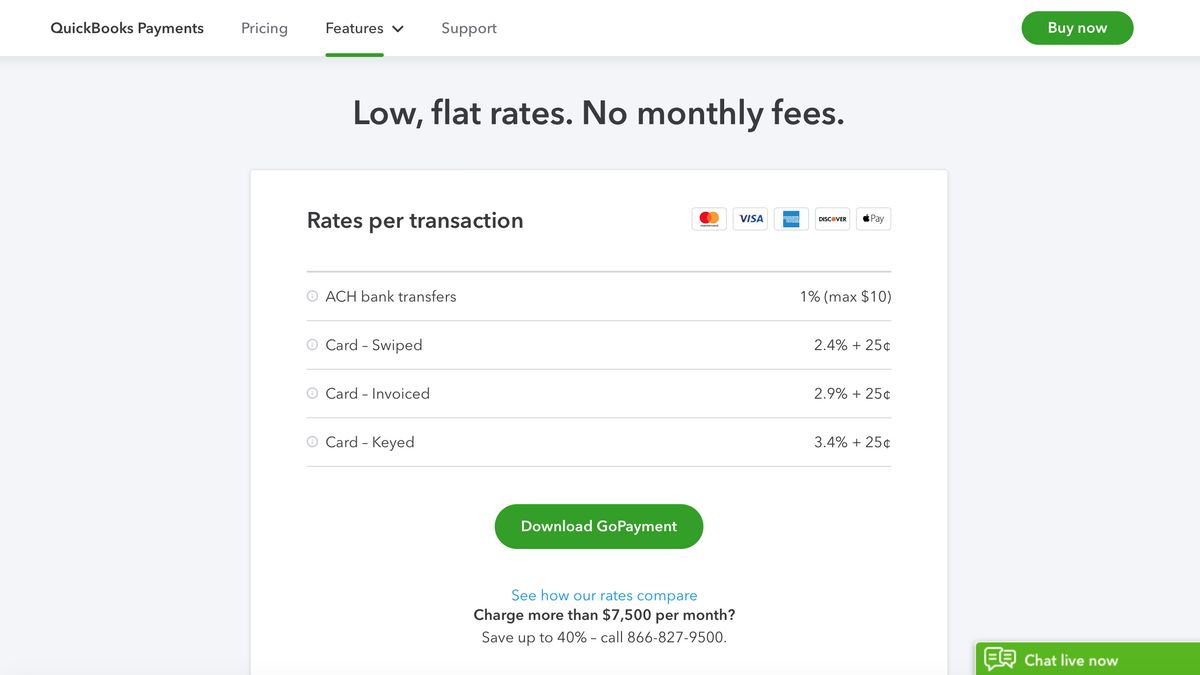Open the Support page

(469, 28)
